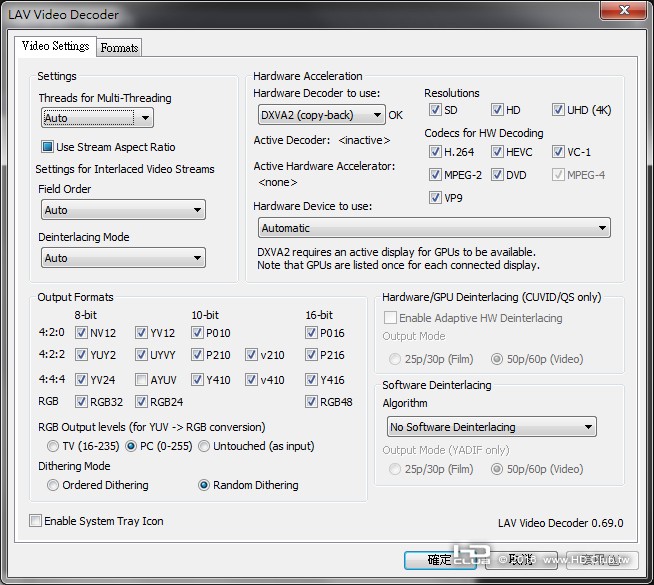Toggle P016 output format checkbox

coord(311,332)
